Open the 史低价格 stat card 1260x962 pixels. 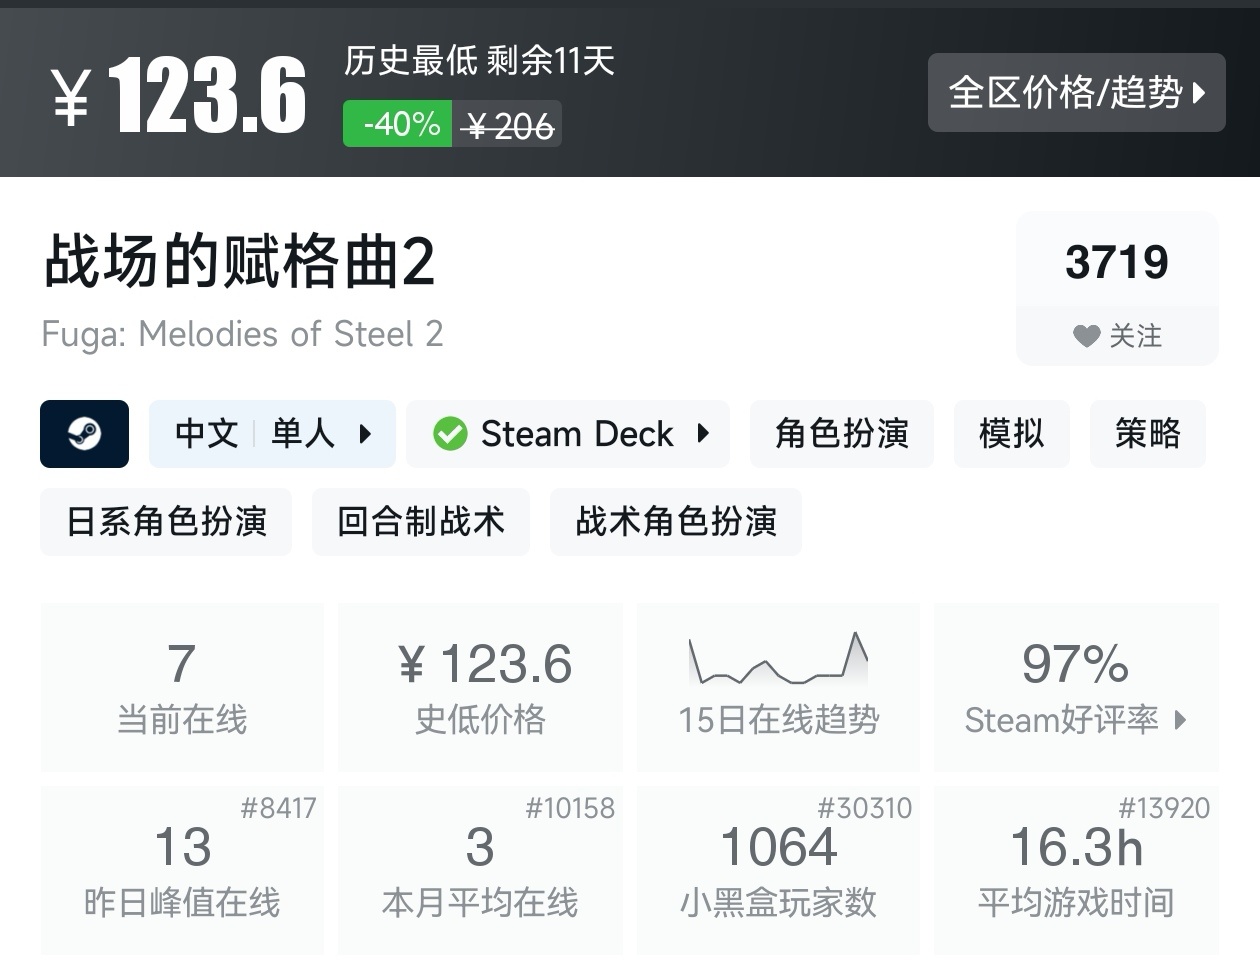pos(480,687)
